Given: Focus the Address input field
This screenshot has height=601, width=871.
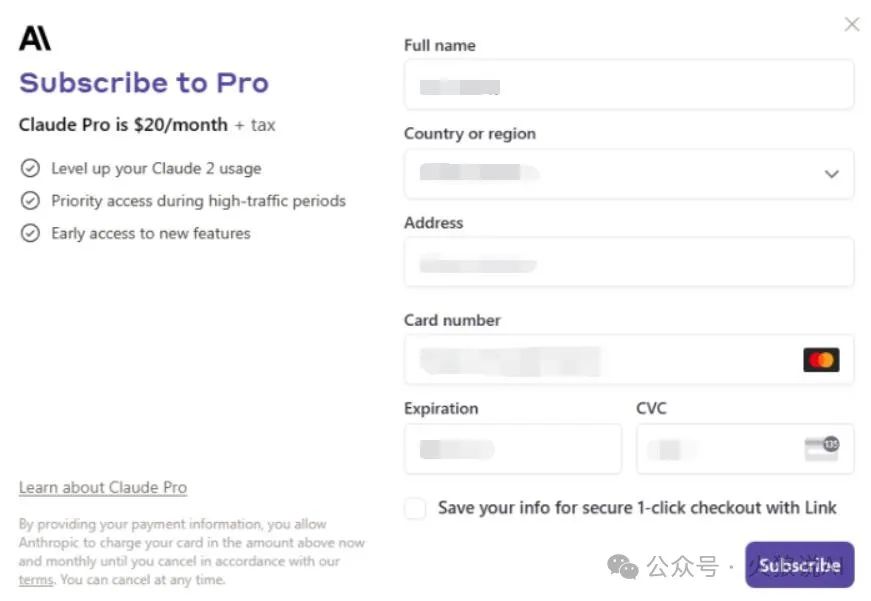Looking at the screenshot, I should (629, 262).
